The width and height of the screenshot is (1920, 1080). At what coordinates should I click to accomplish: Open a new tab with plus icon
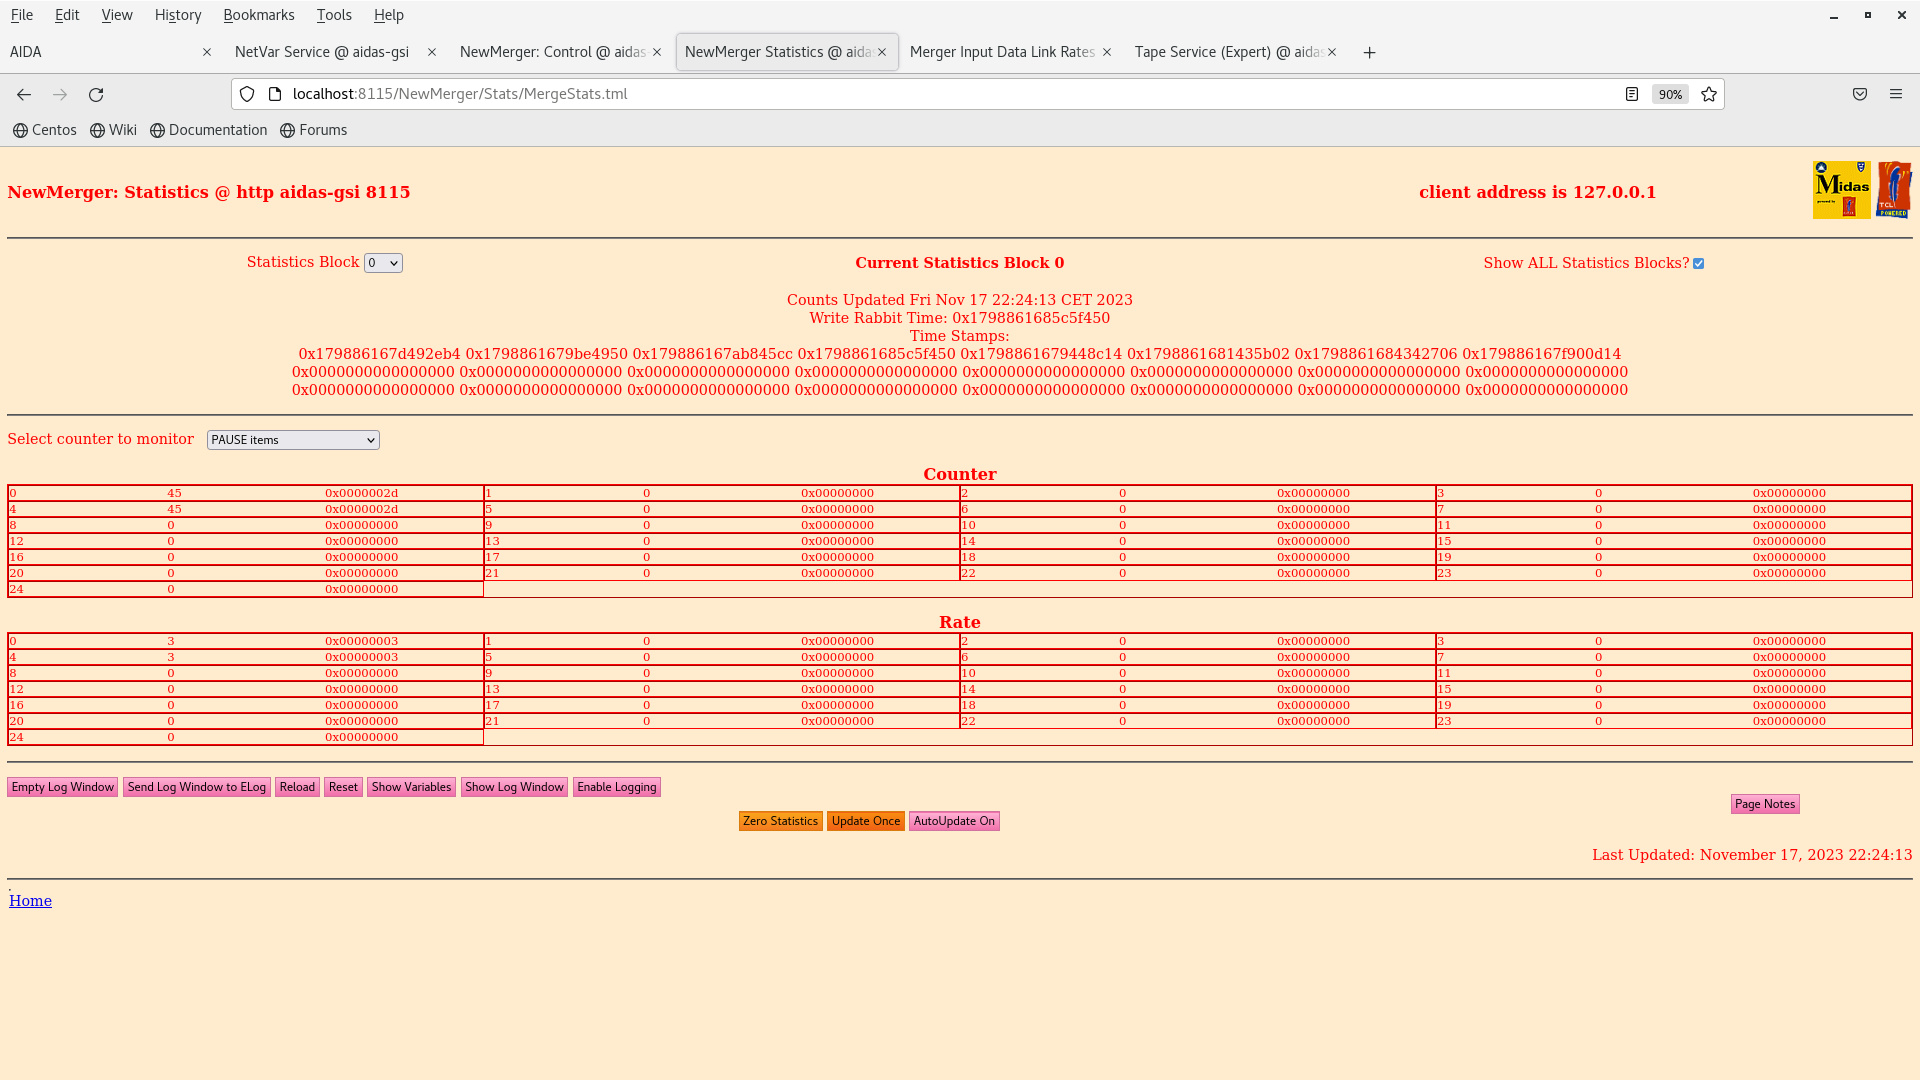coord(1370,52)
